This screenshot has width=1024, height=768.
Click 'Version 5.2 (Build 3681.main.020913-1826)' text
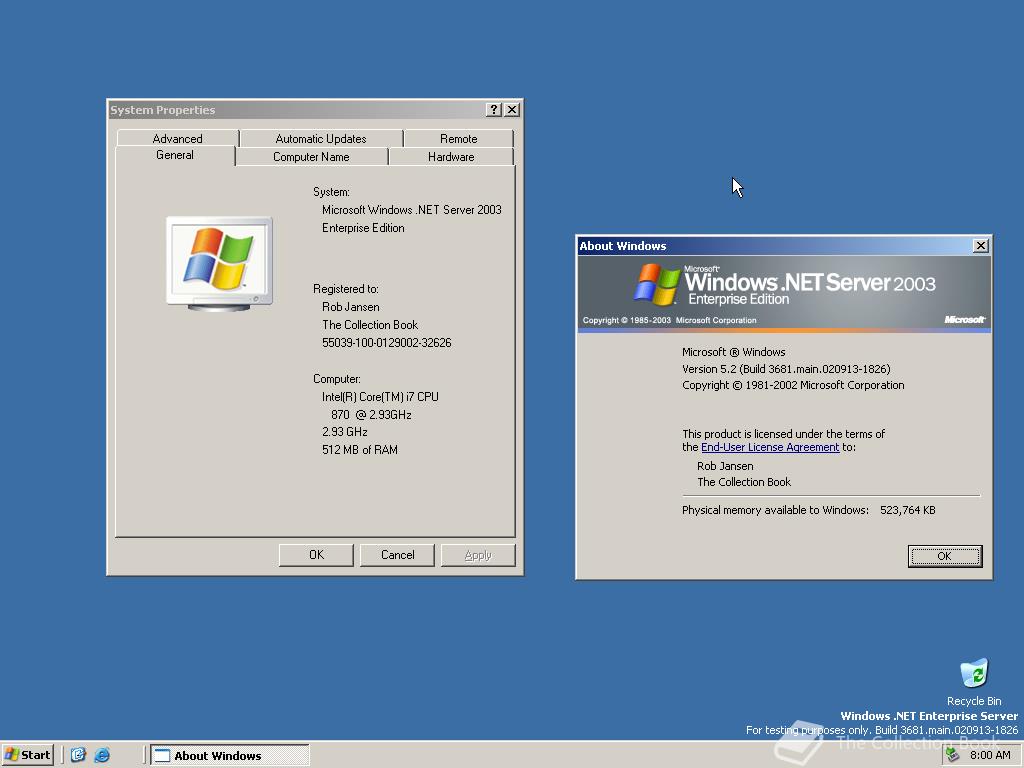click(x=786, y=369)
